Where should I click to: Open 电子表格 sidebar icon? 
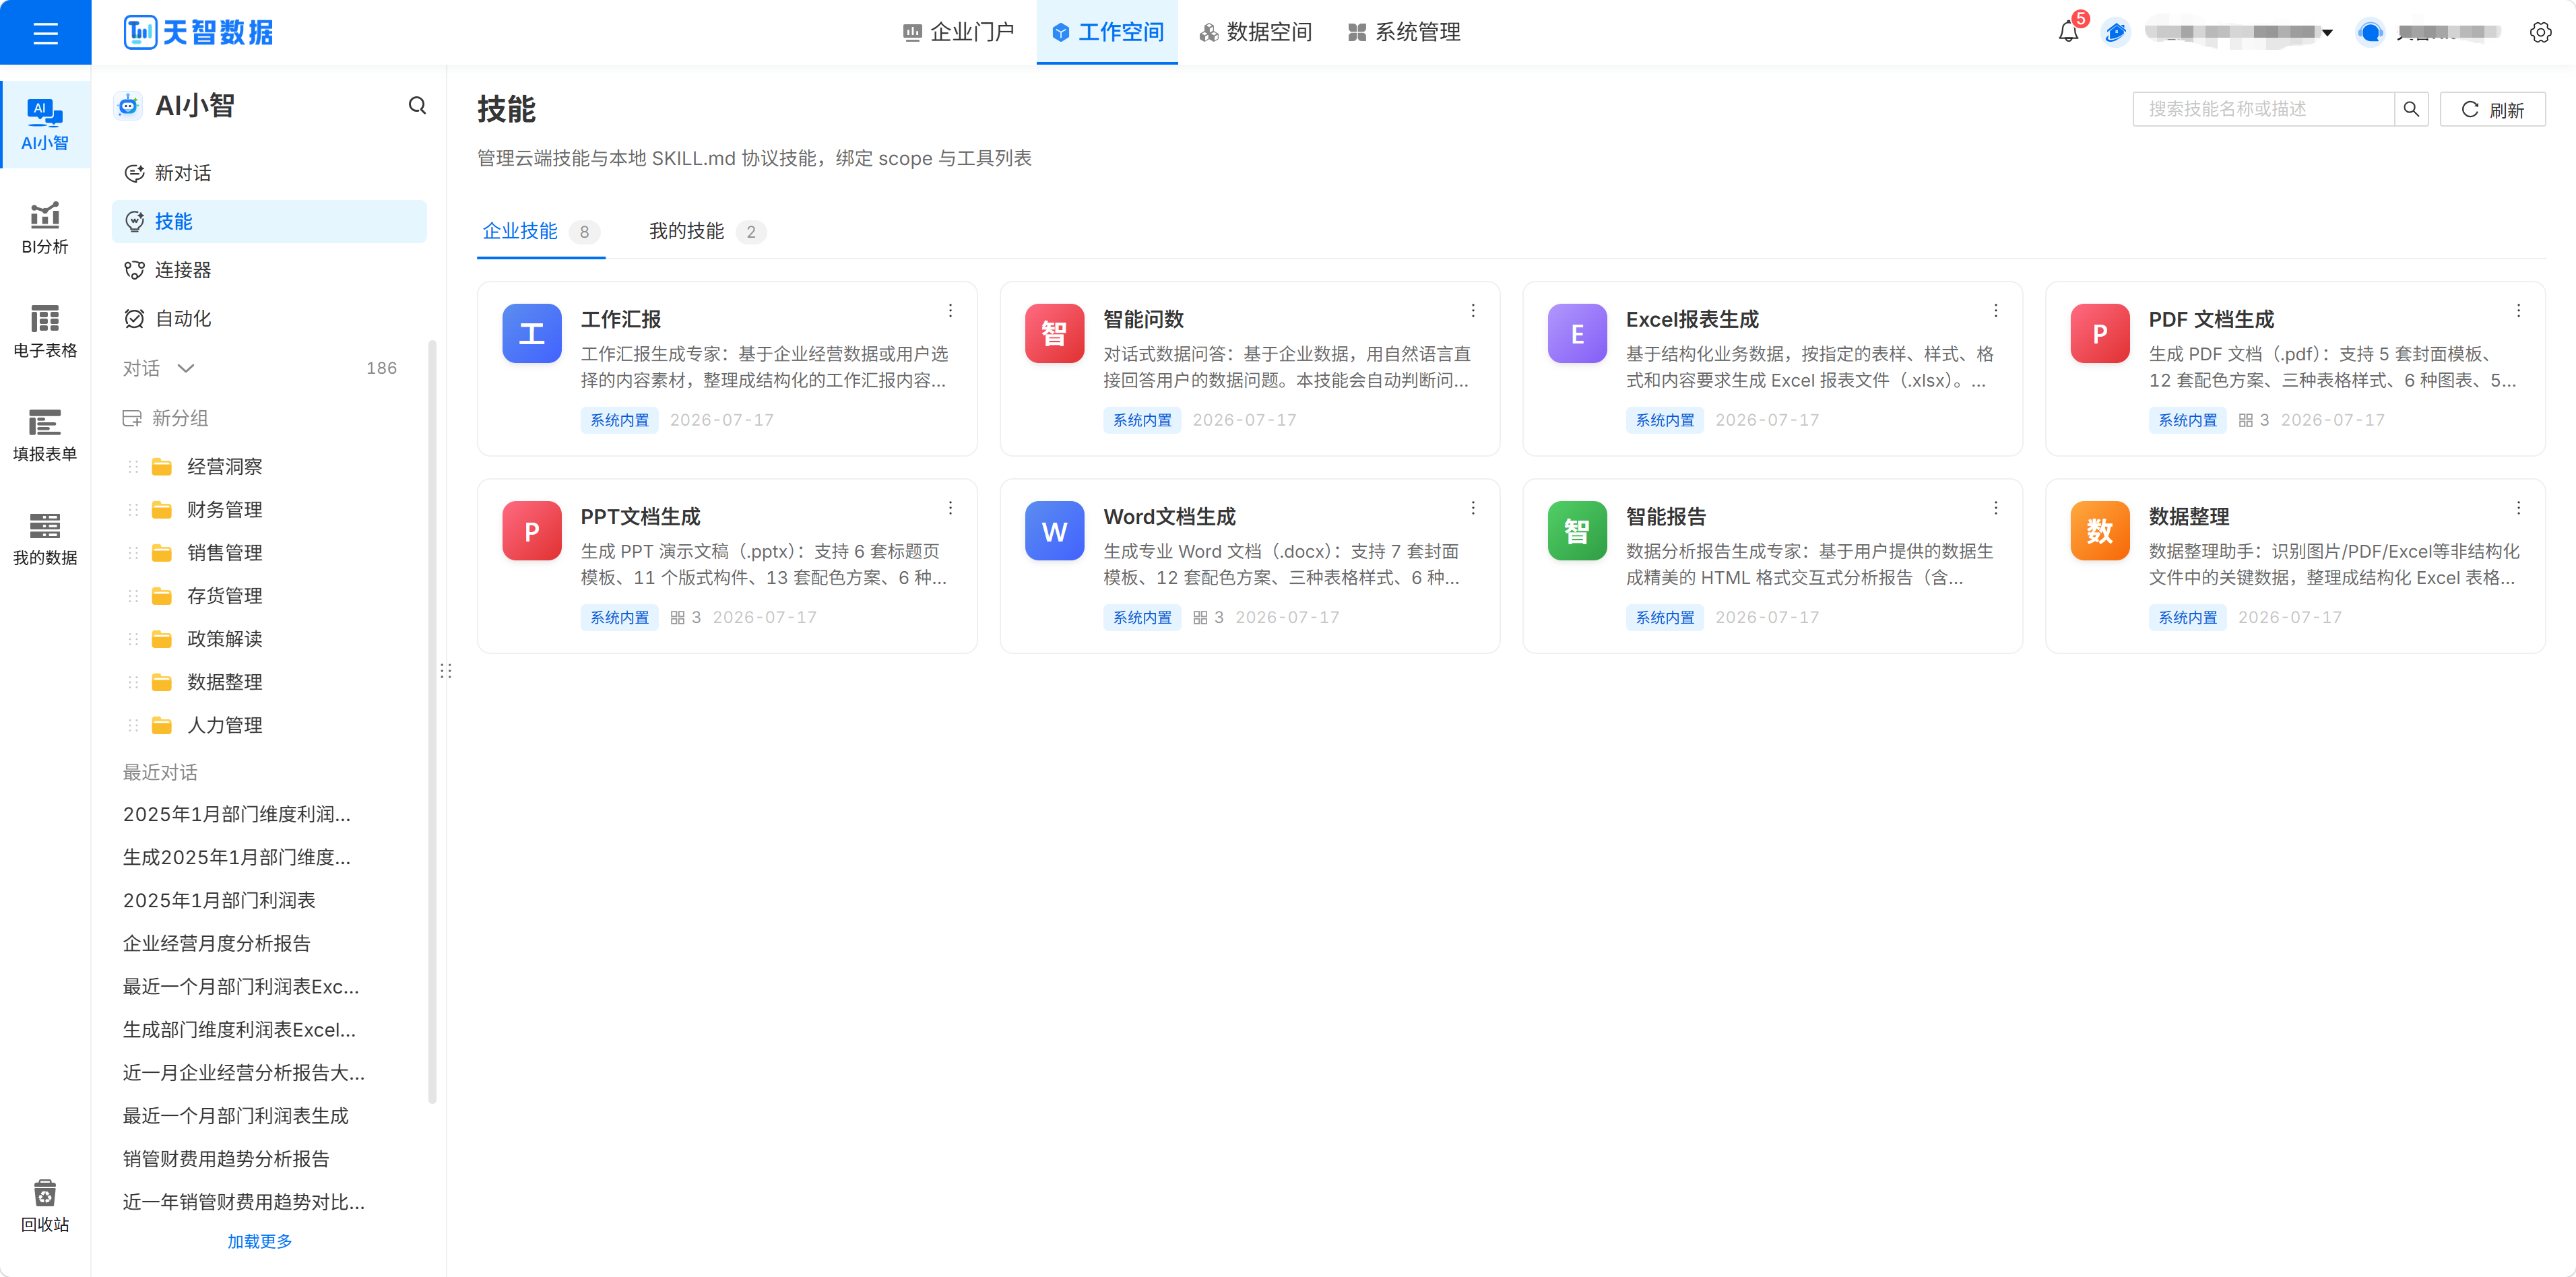45,332
